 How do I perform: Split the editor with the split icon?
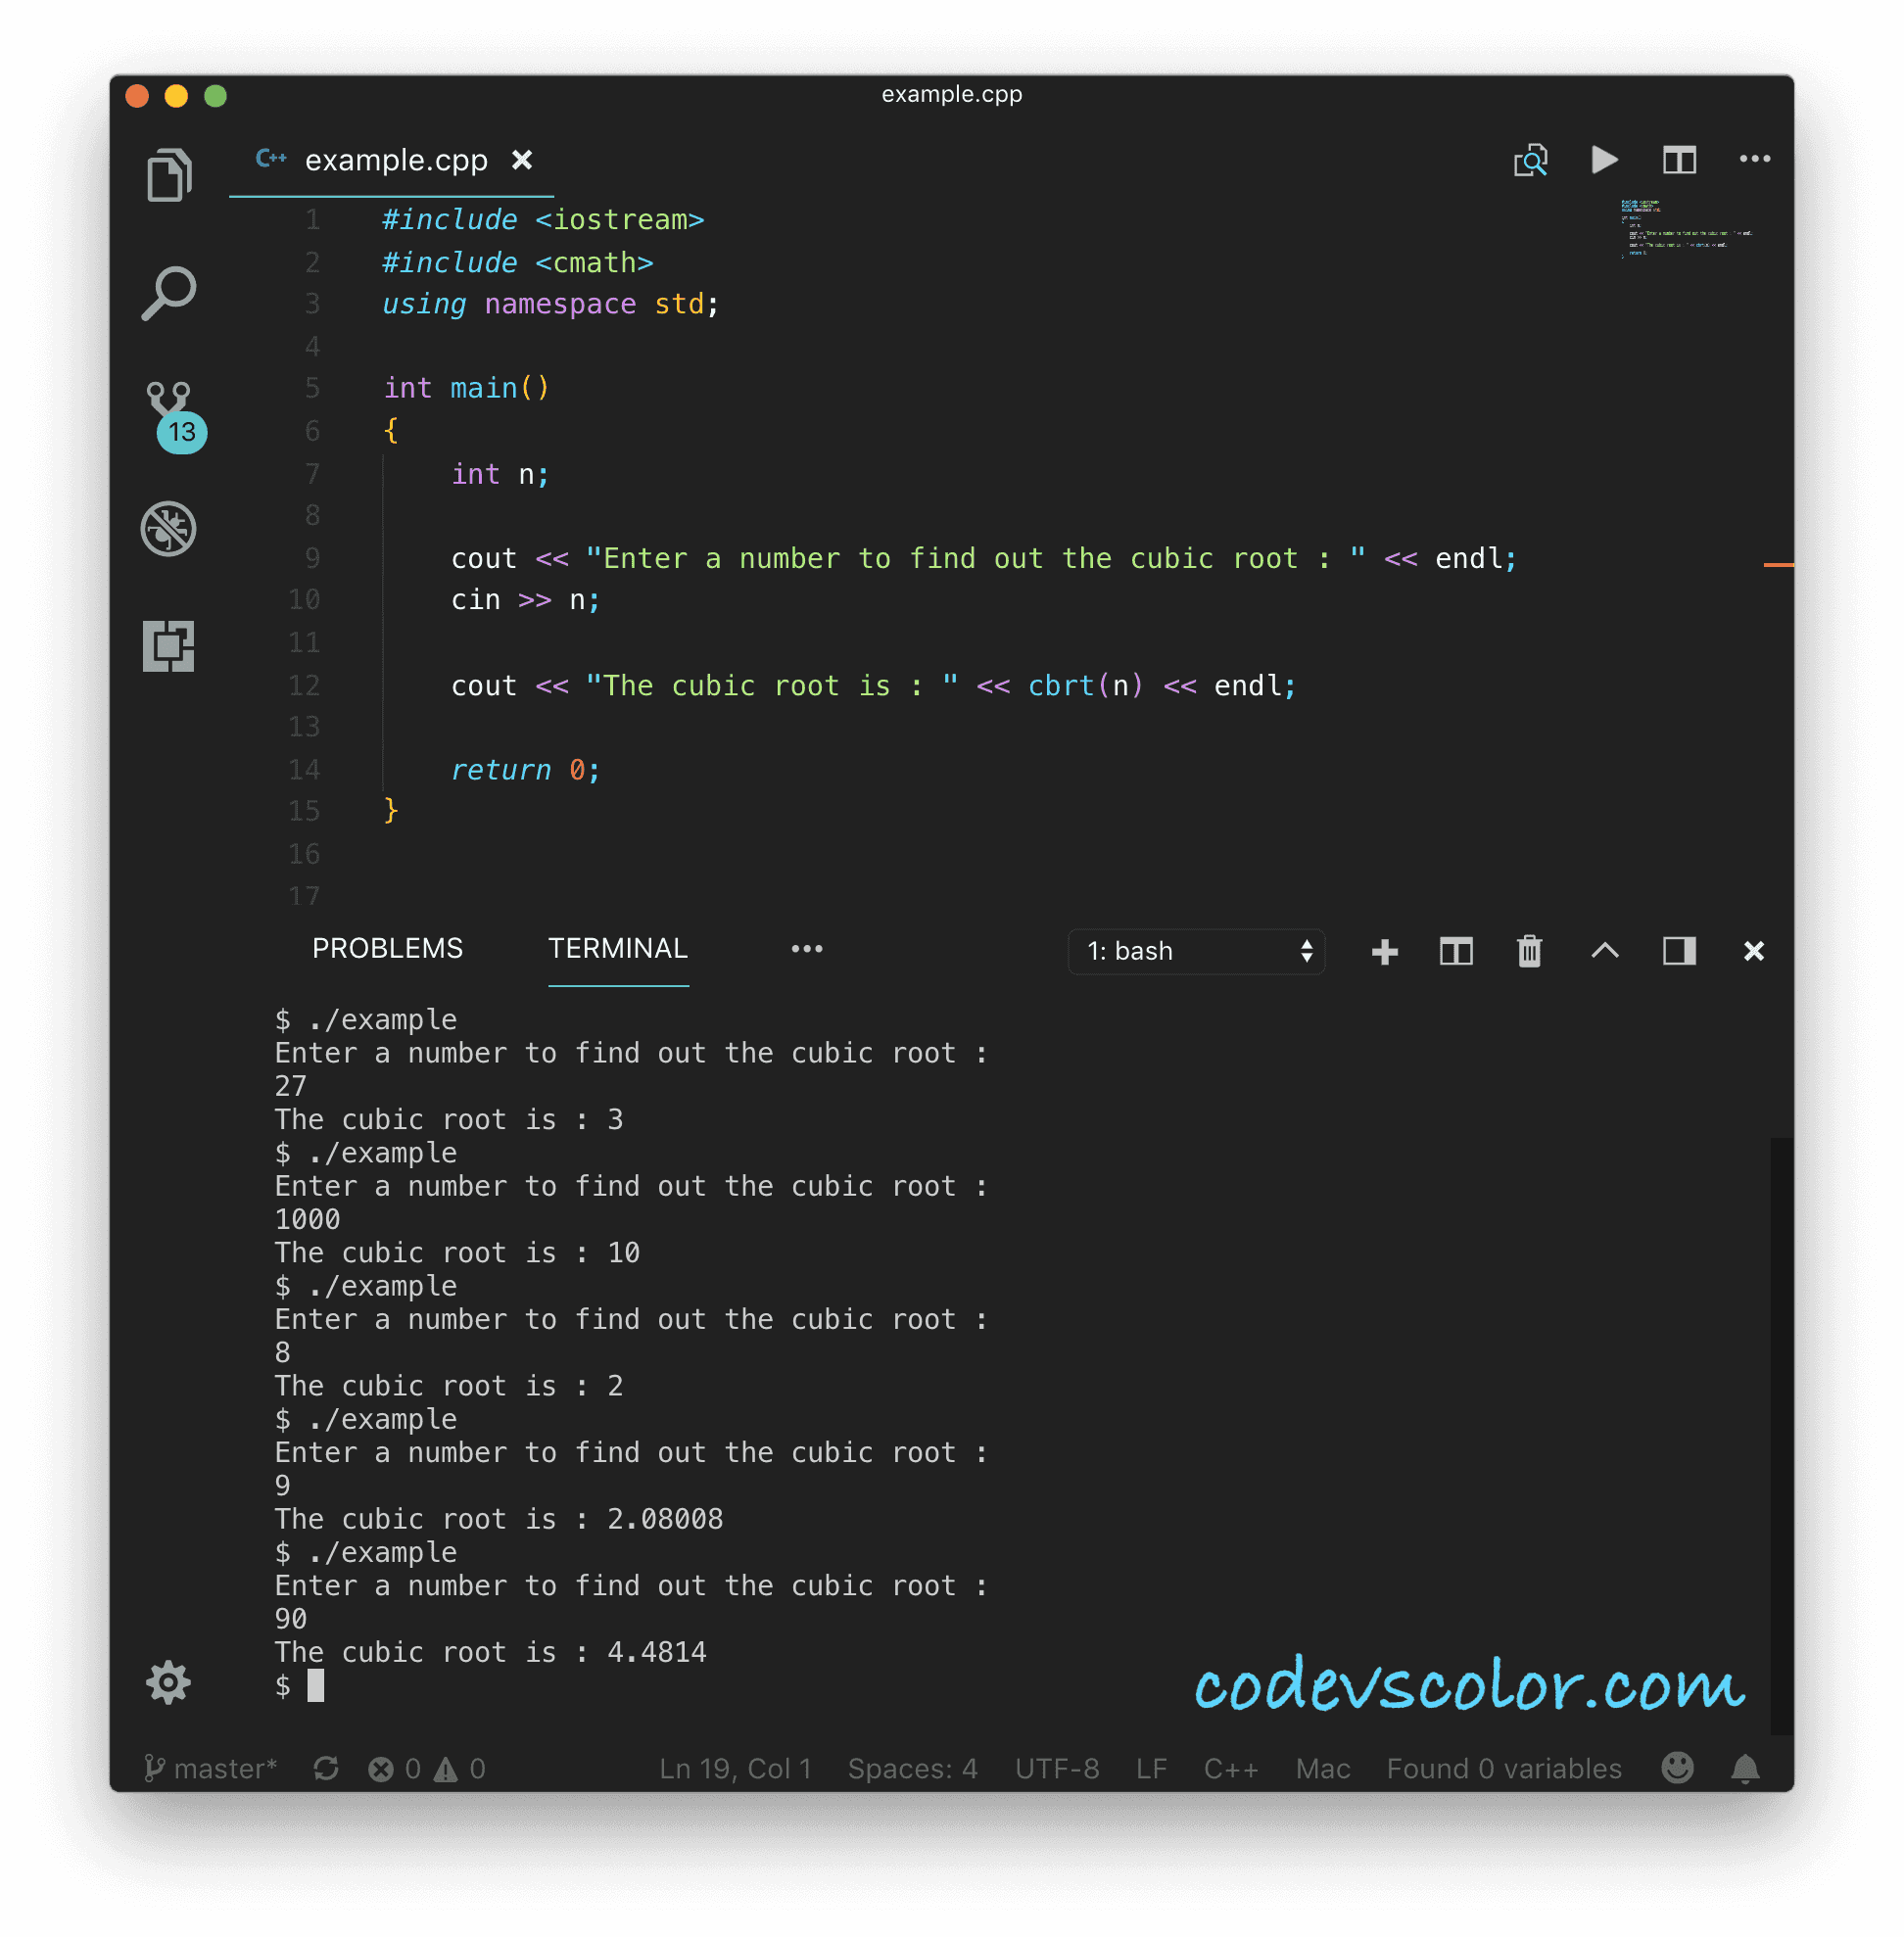[x=1679, y=160]
